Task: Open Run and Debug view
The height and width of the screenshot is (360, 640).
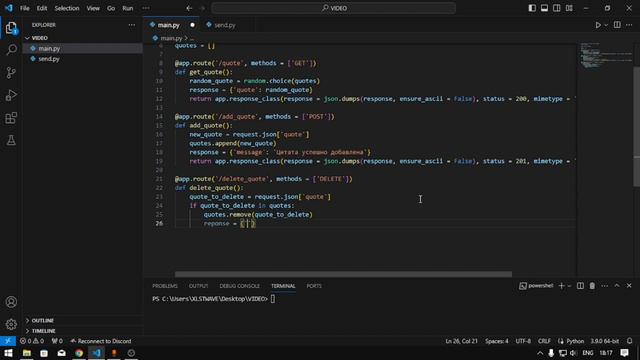Action: (11, 95)
